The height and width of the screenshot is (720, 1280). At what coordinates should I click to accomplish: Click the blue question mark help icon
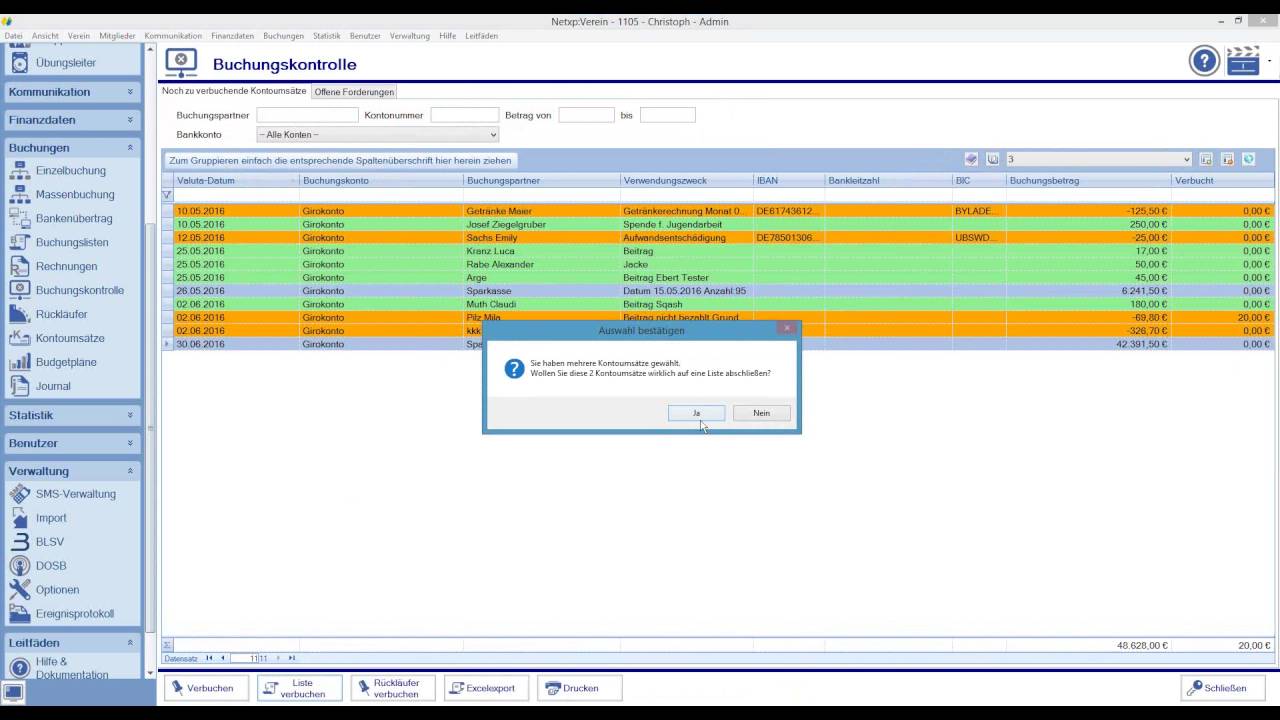point(1204,61)
